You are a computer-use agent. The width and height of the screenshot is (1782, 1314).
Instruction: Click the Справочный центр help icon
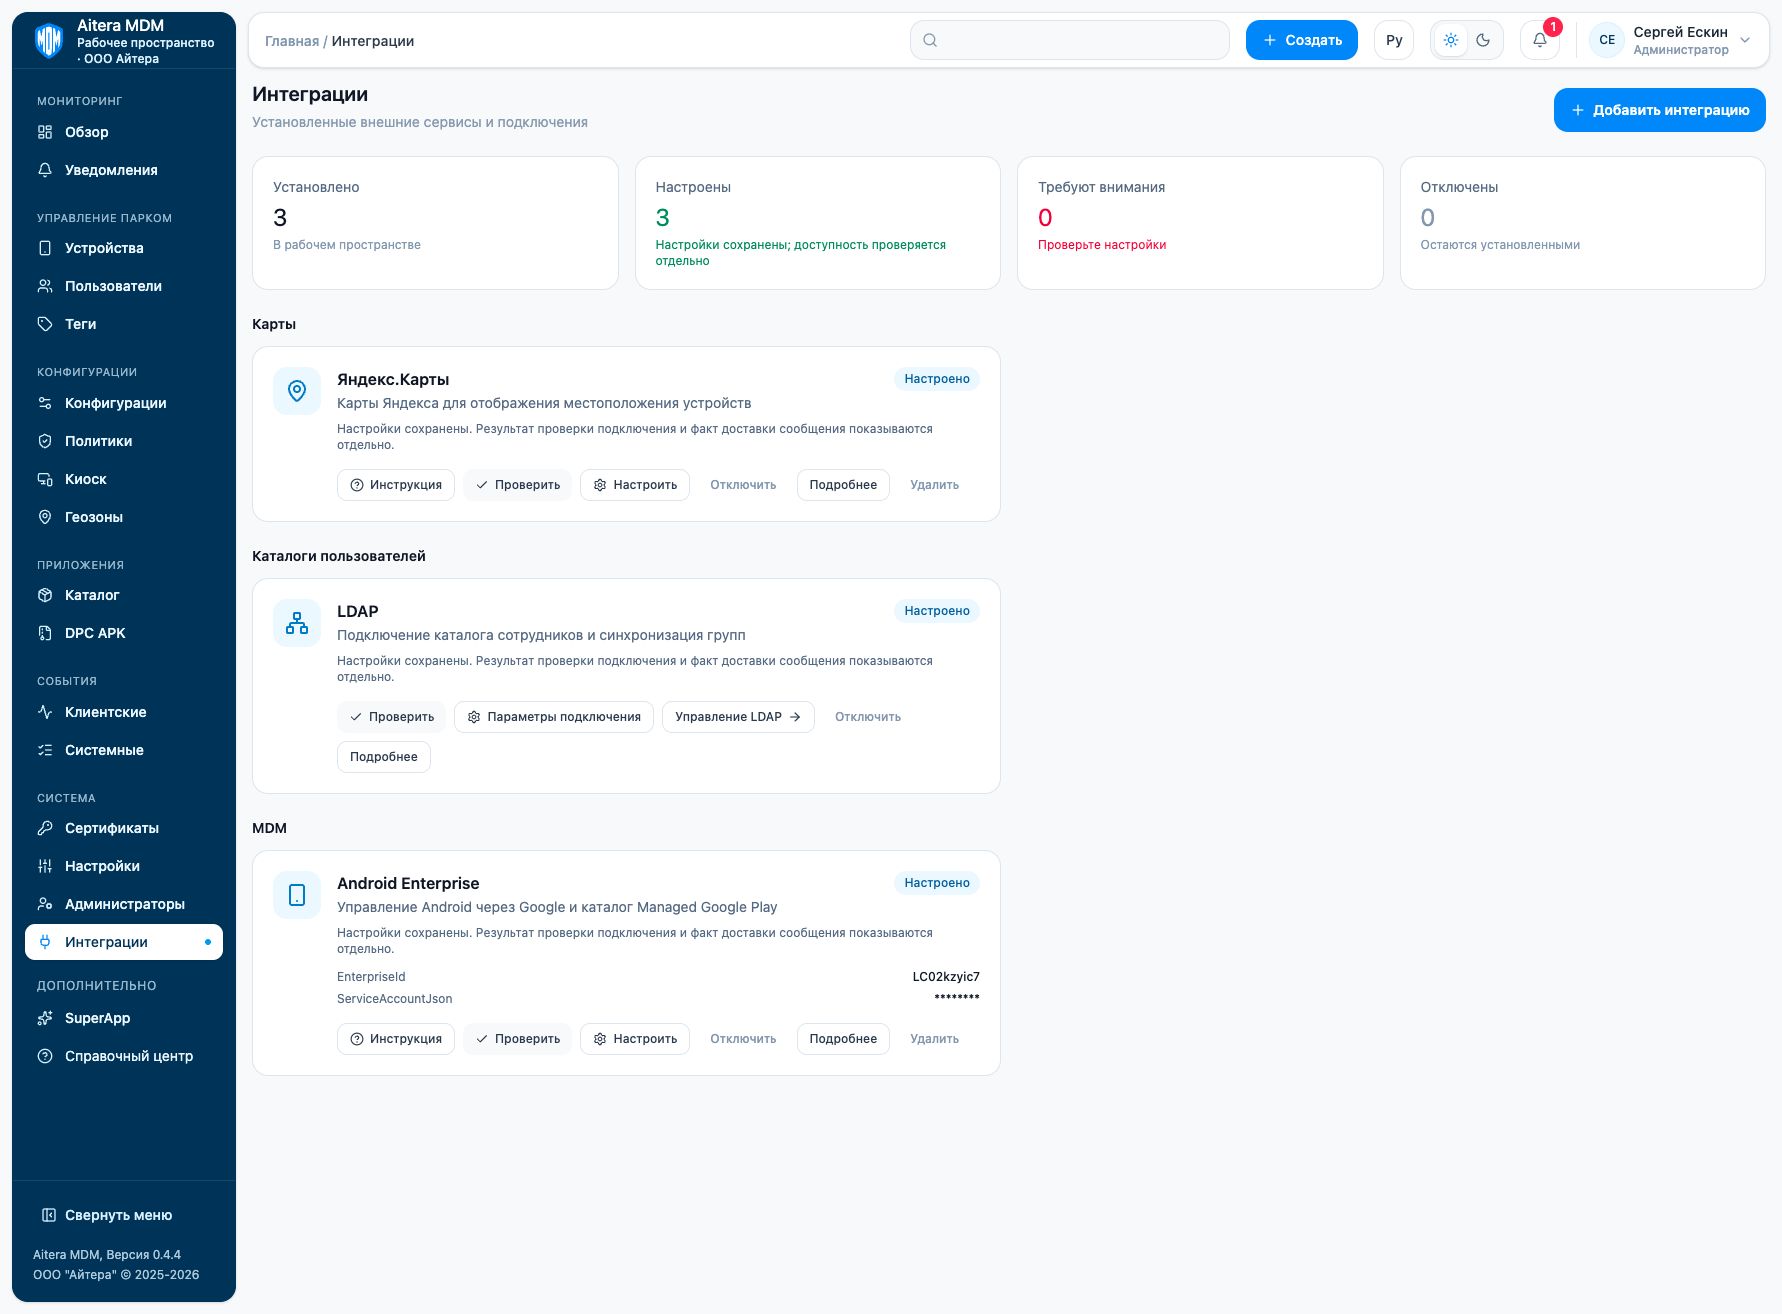[45, 1056]
